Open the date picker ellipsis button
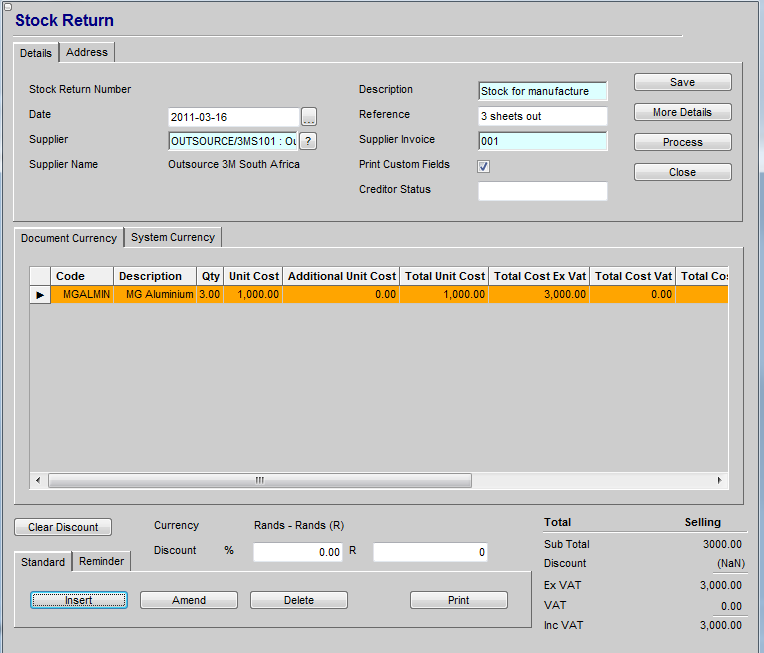 (309, 116)
